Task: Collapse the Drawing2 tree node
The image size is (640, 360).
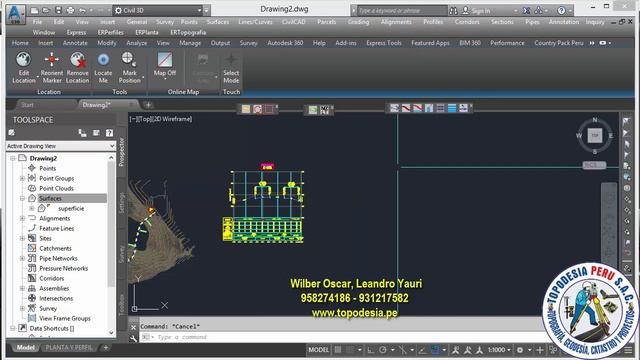Action: pyautogui.click(x=13, y=158)
